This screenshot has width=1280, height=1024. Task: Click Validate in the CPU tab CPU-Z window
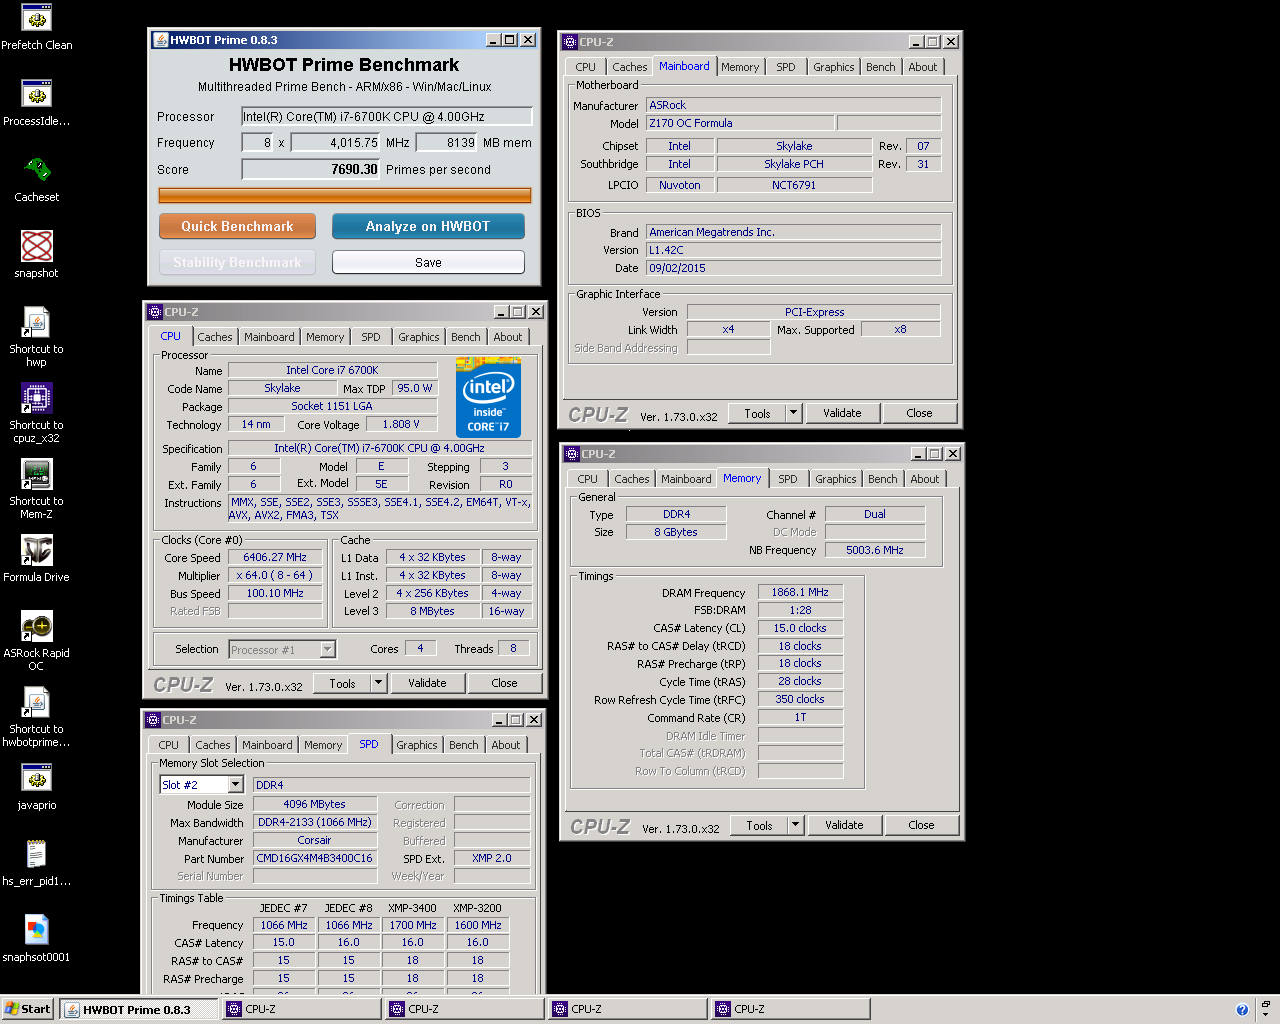[427, 683]
